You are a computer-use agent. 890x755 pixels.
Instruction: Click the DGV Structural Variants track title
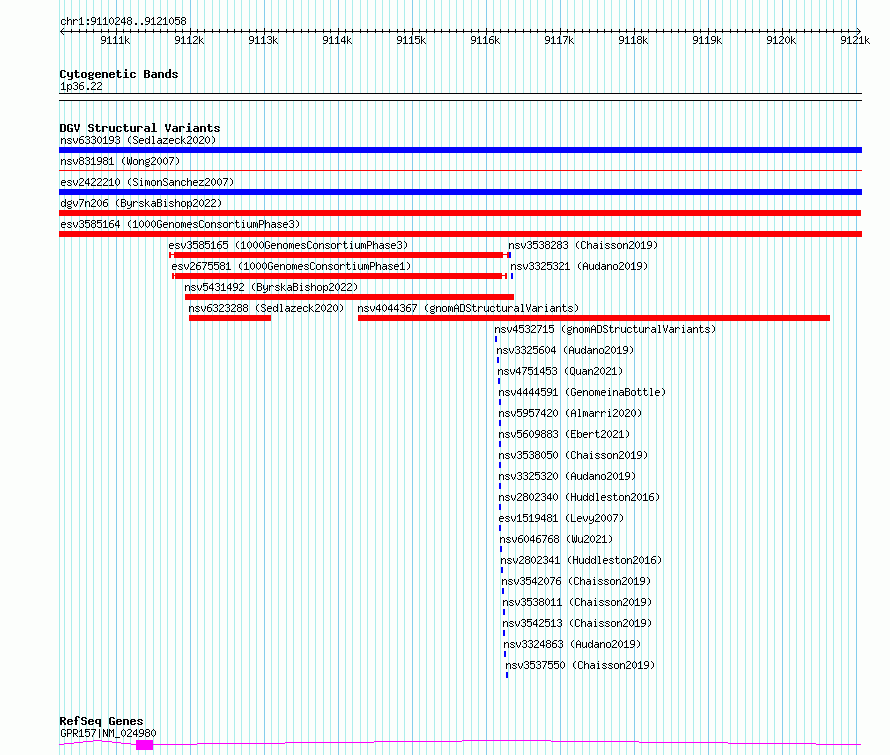(x=140, y=128)
